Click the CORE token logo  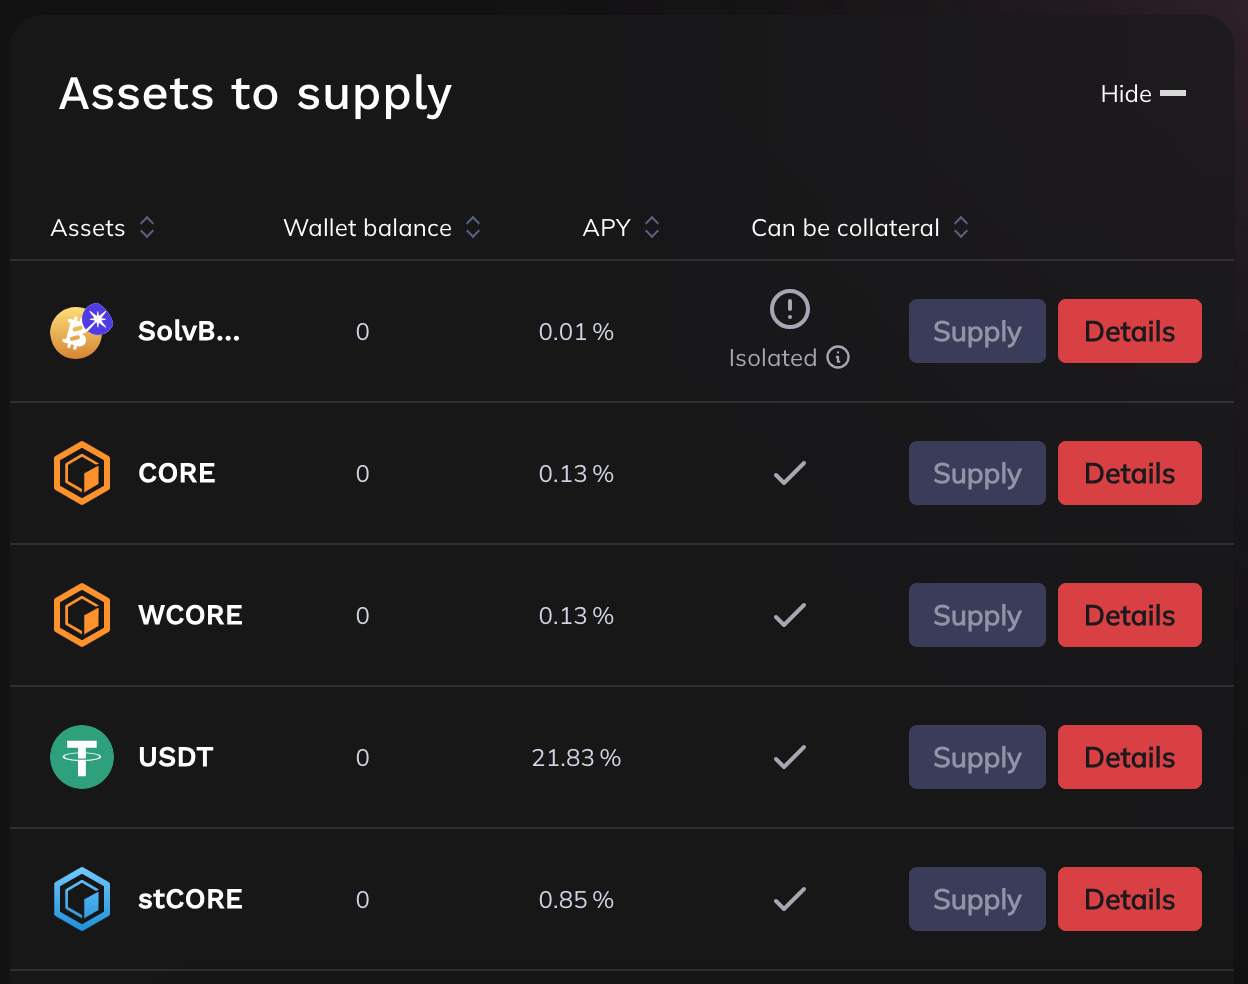pos(81,473)
